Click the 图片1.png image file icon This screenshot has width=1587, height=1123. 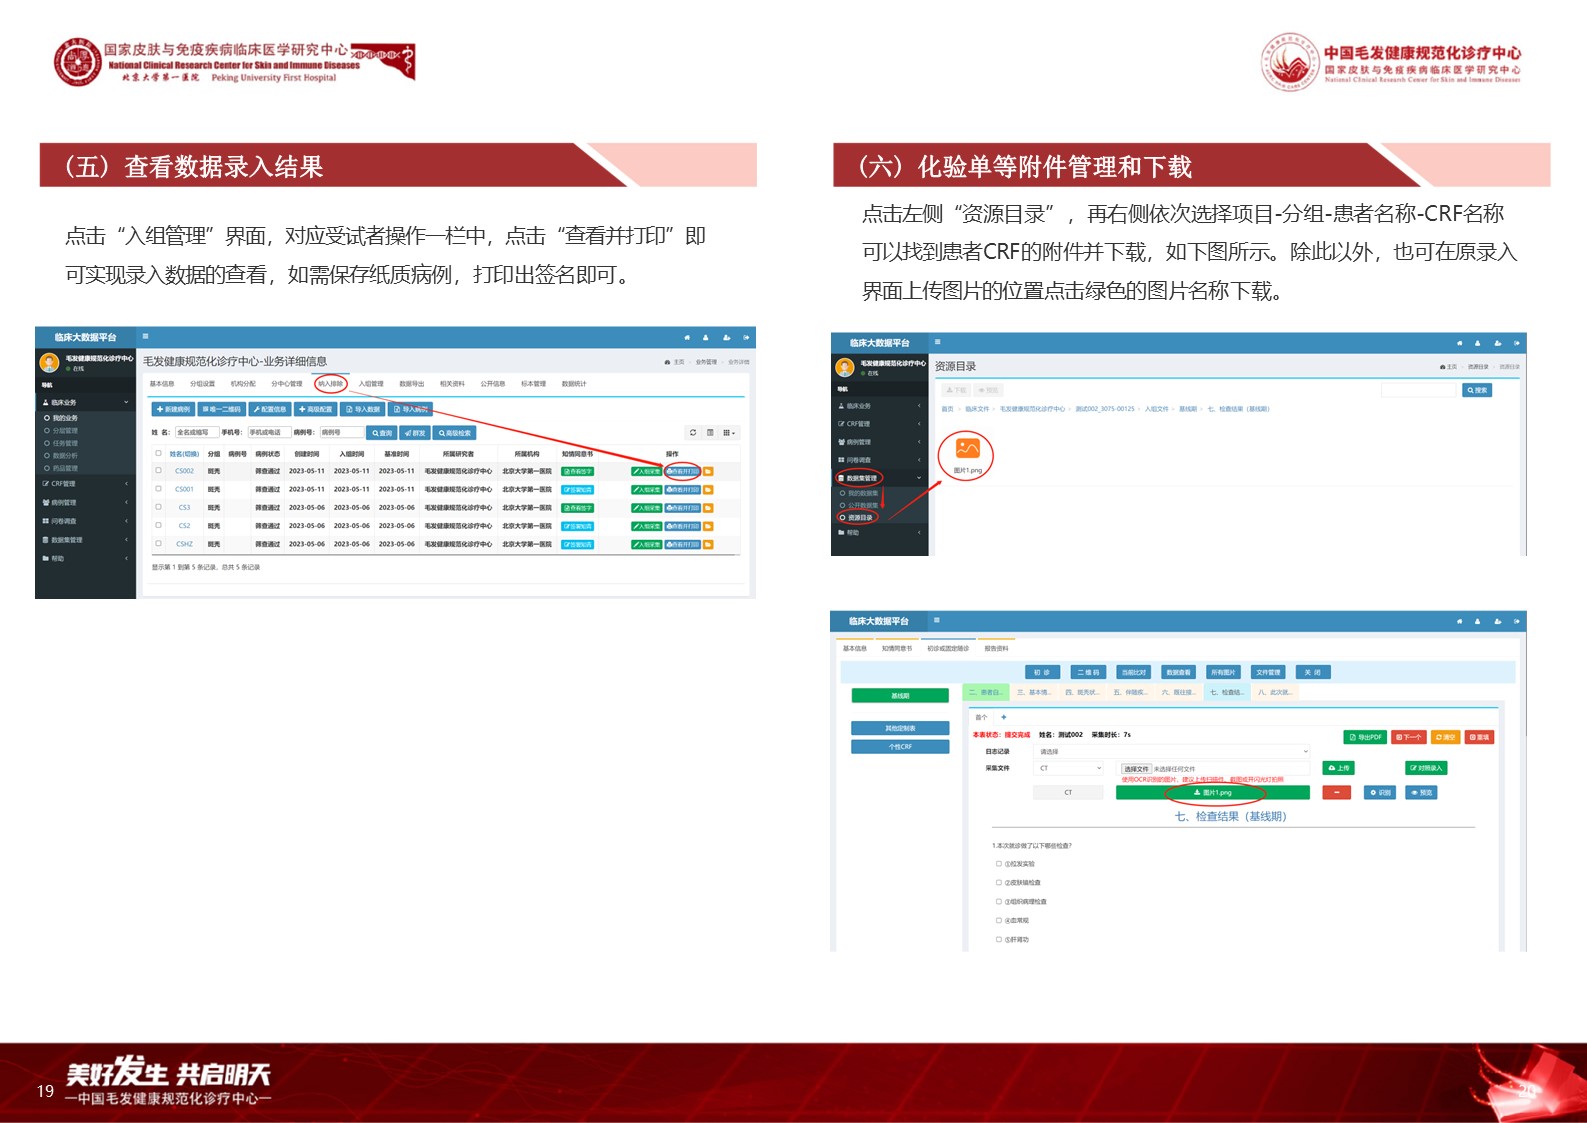[967, 450]
